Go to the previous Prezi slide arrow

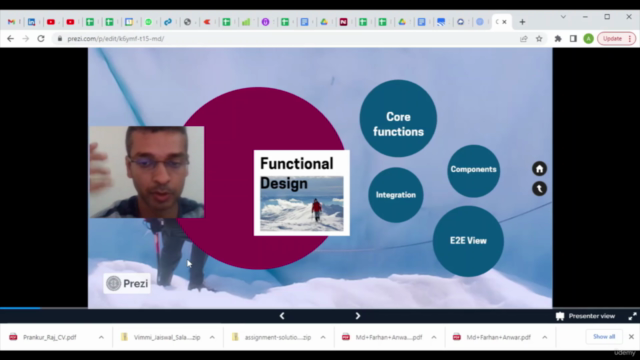click(282, 316)
